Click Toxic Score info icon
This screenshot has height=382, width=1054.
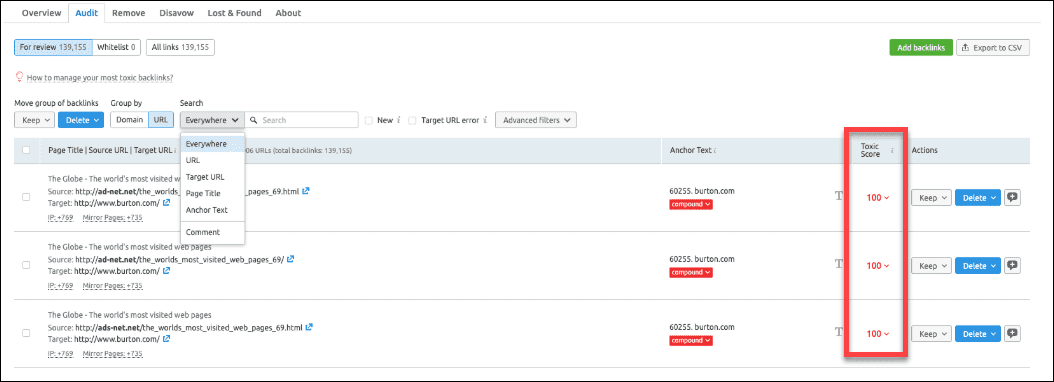(x=892, y=151)
